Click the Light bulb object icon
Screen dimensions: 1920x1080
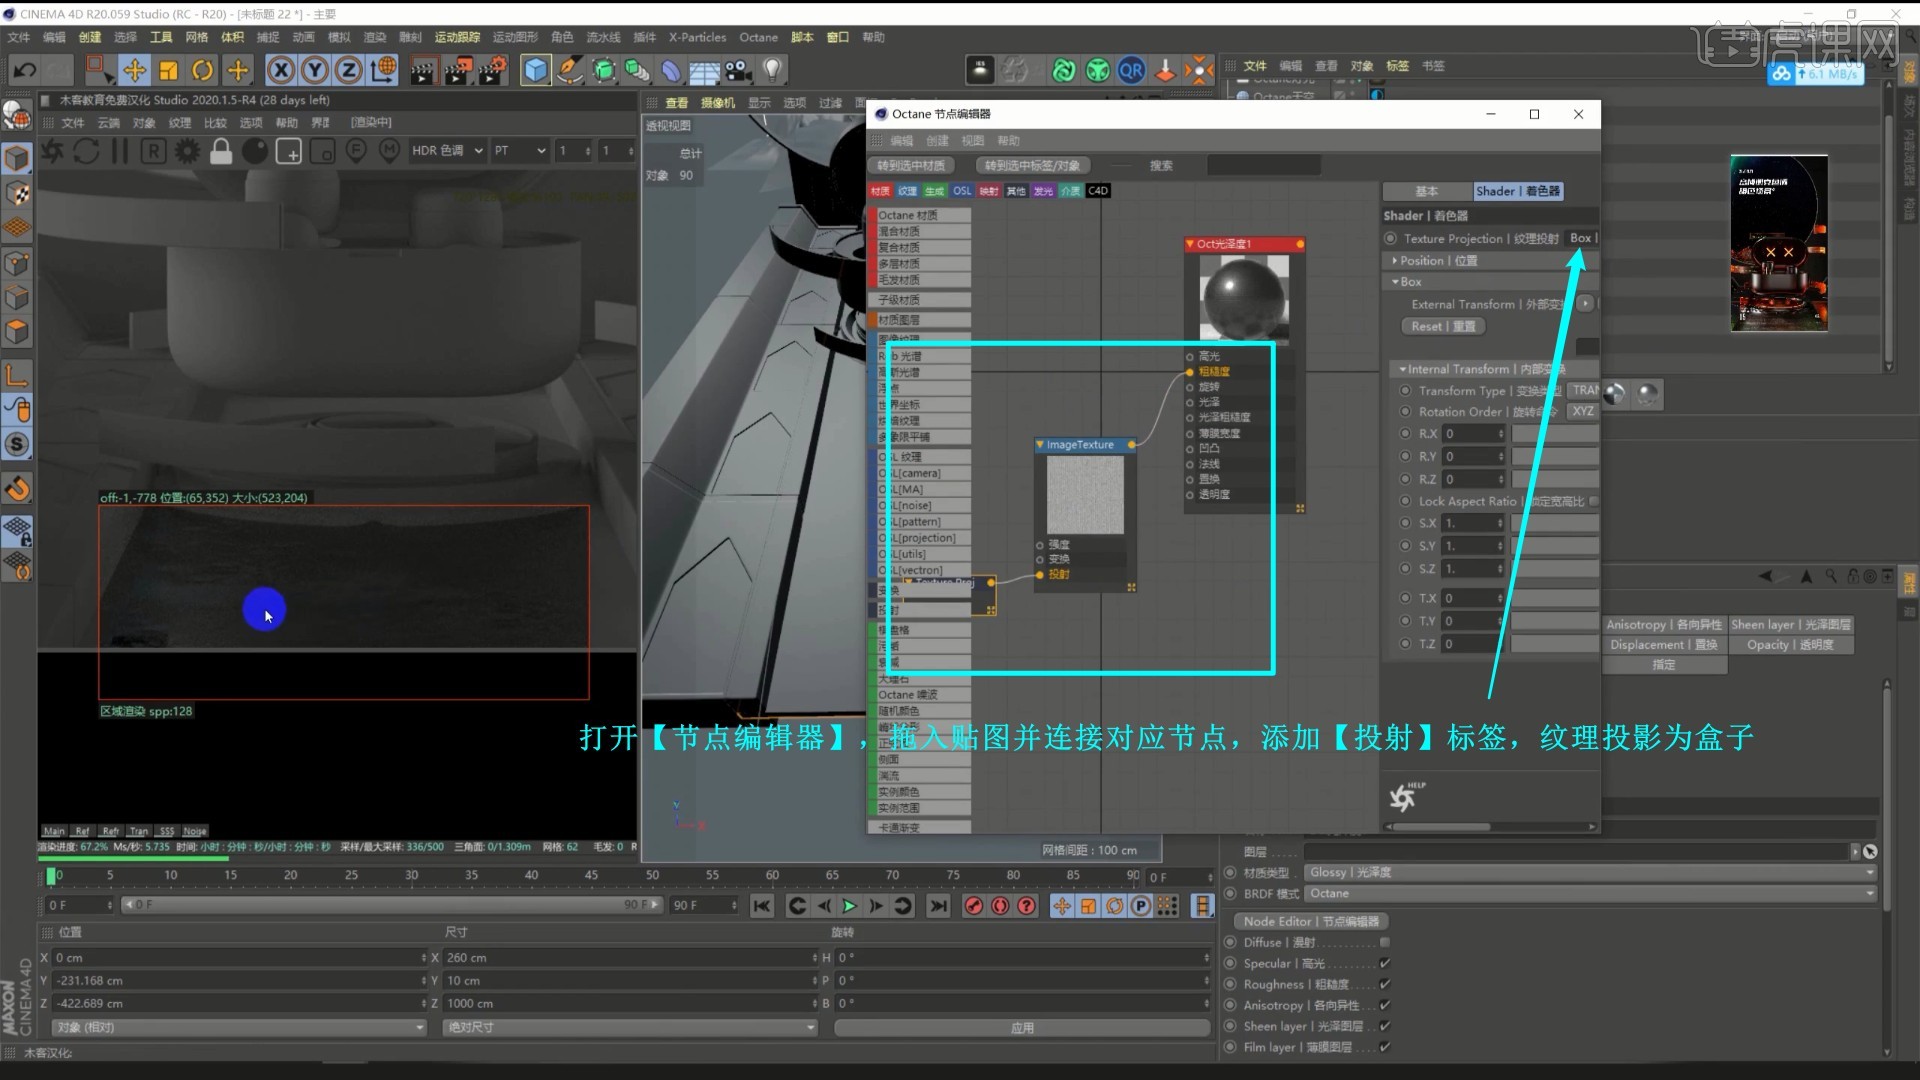(x=773, y=70)
